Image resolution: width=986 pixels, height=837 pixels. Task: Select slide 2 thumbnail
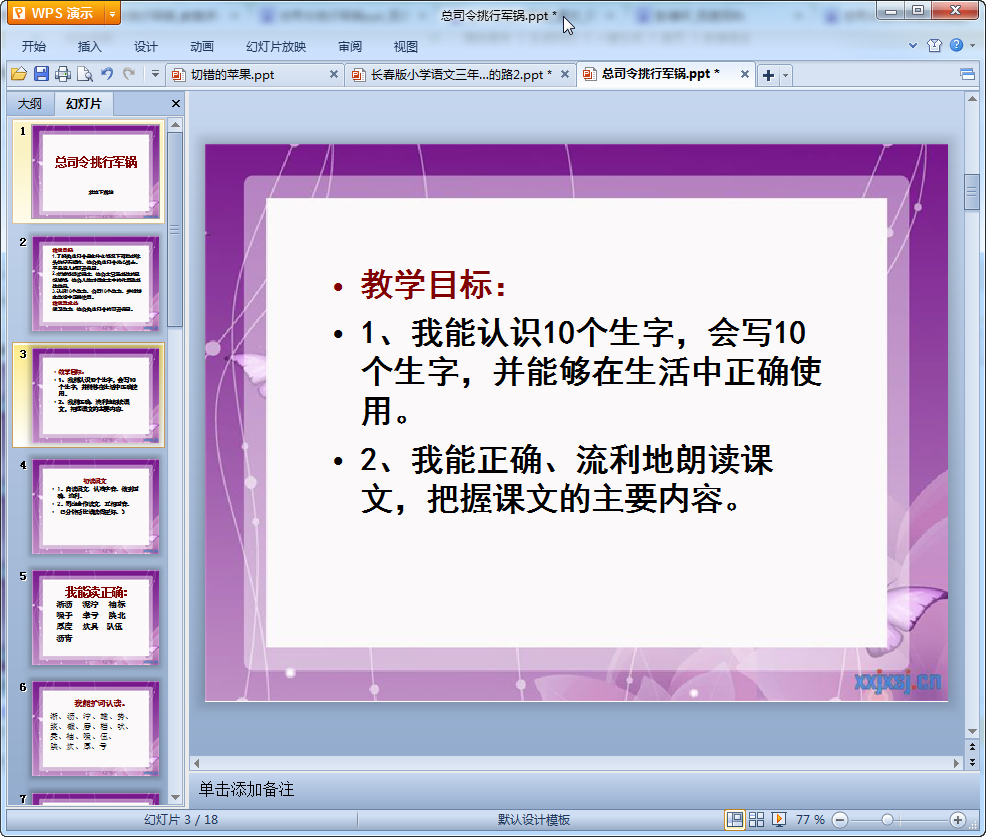[x=95, y=284]
